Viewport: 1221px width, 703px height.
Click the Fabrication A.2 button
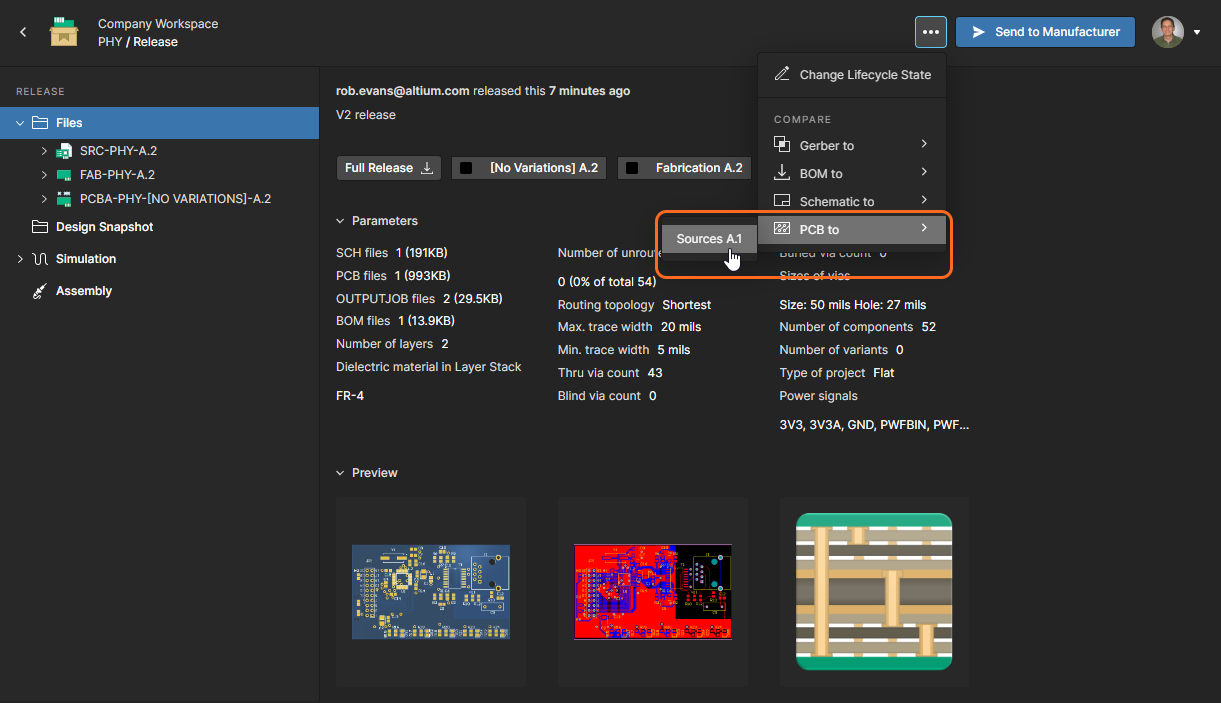coord(686,168)
